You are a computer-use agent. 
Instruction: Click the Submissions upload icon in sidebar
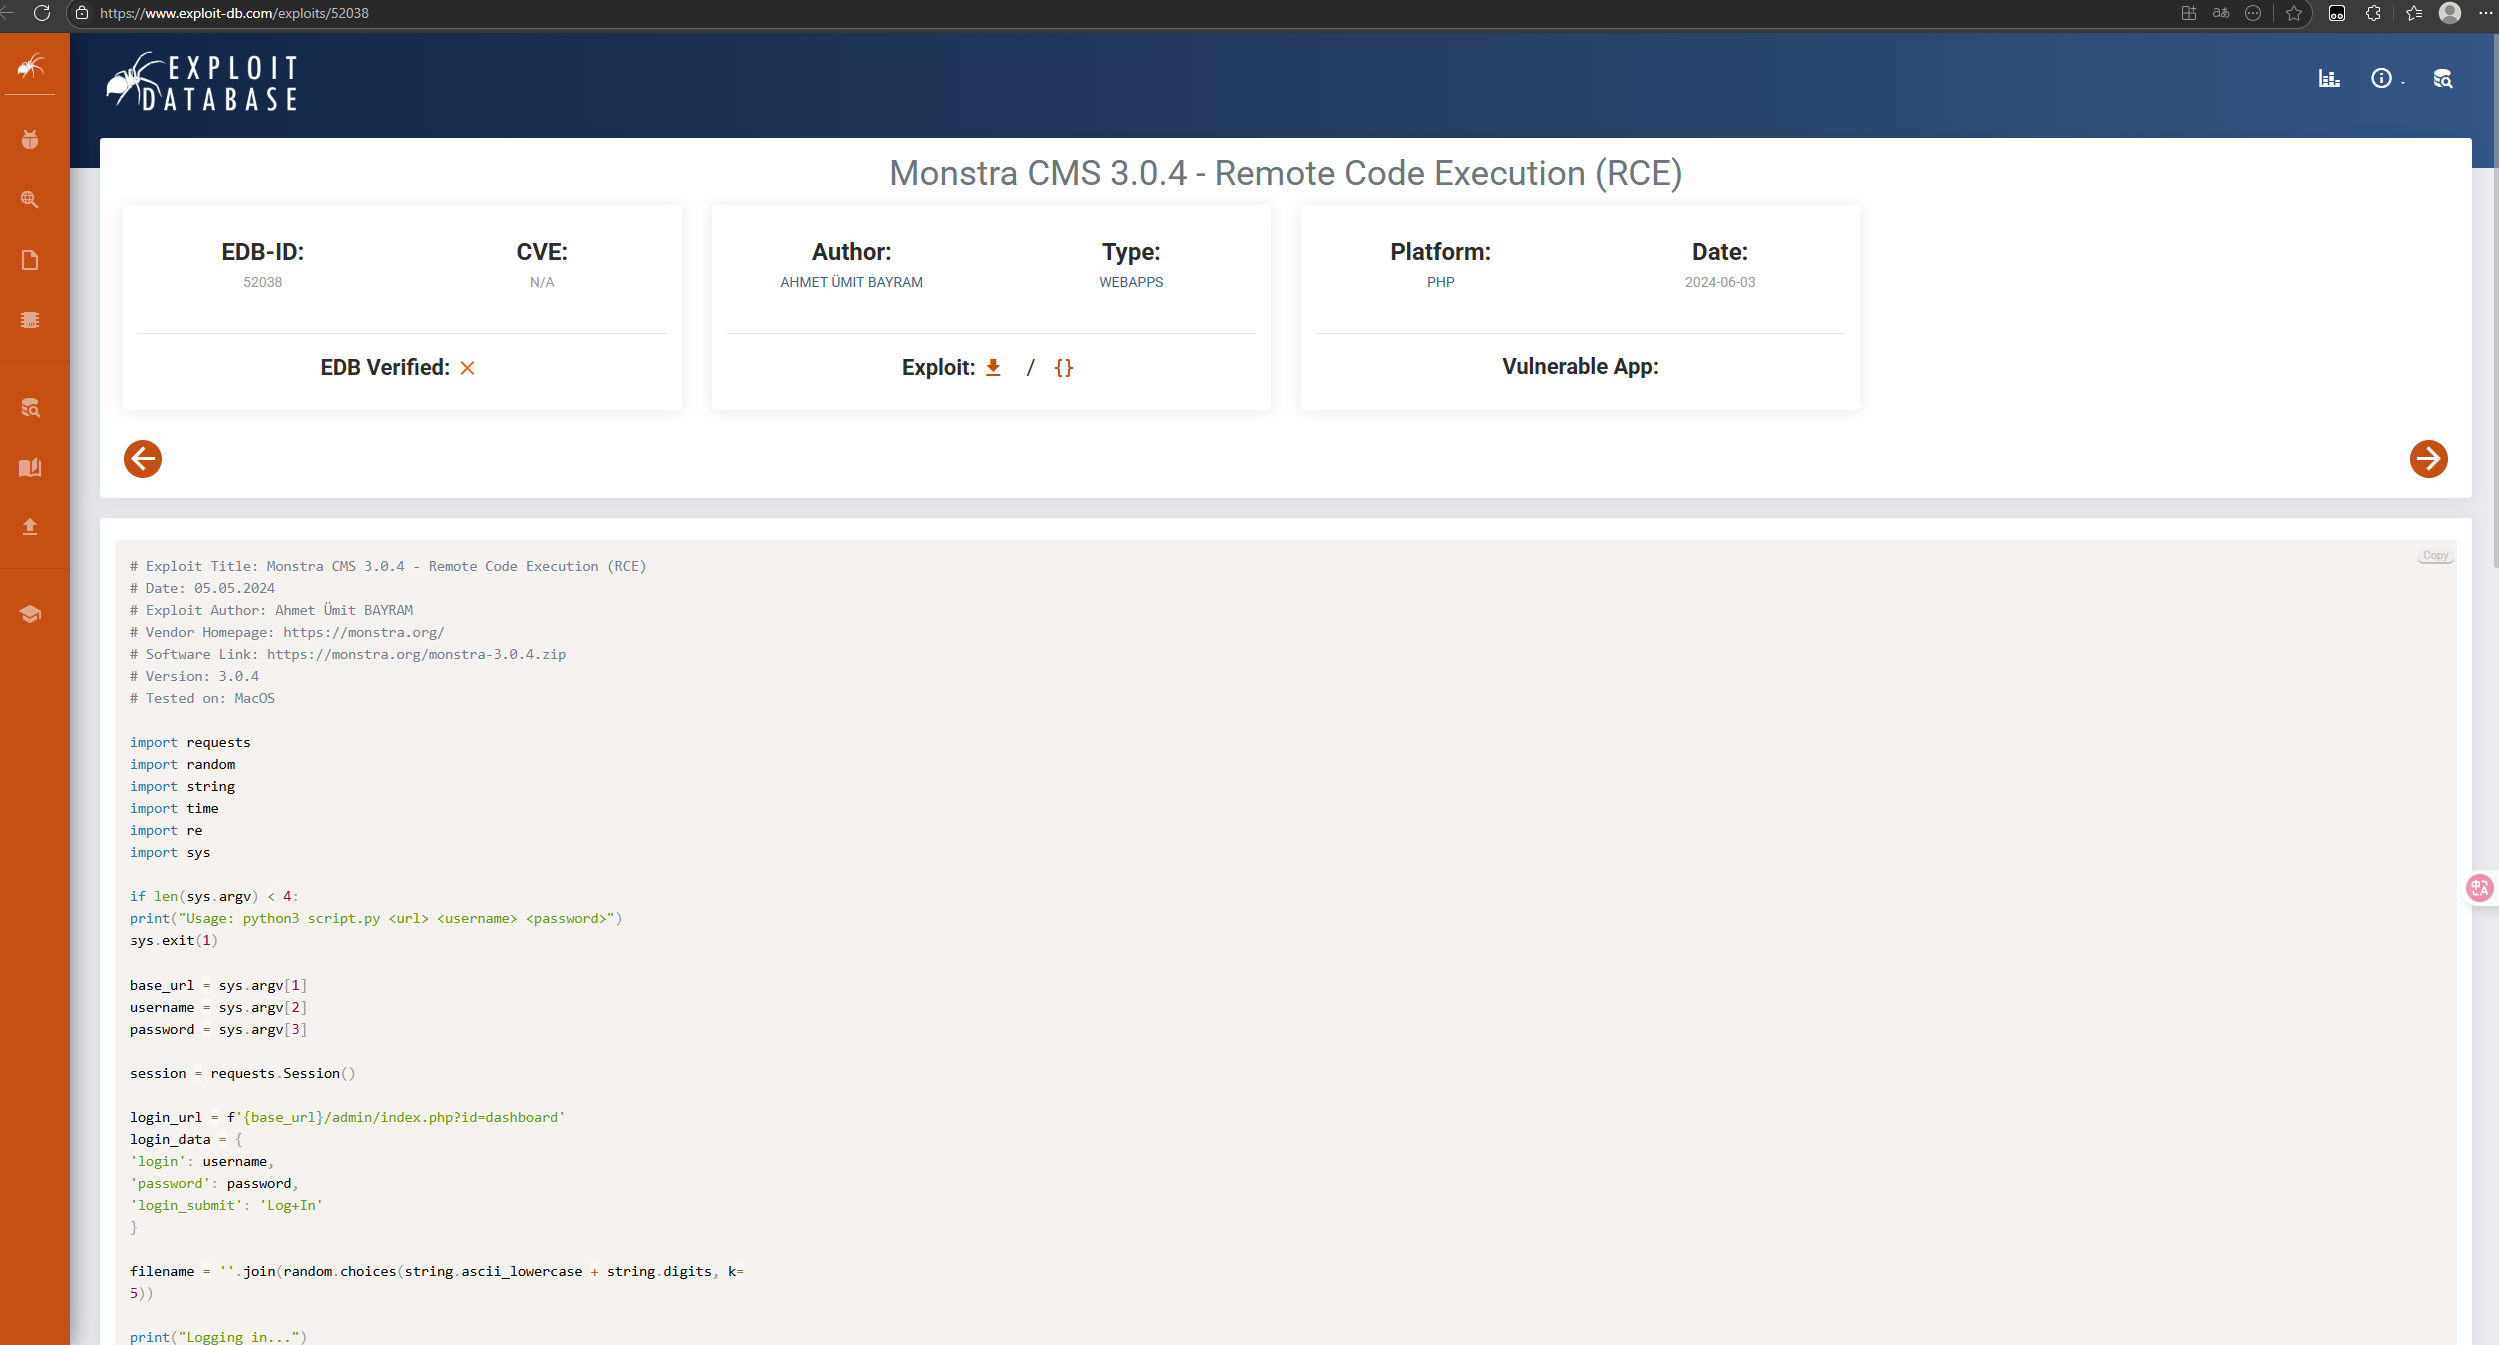tap(30, 526)
